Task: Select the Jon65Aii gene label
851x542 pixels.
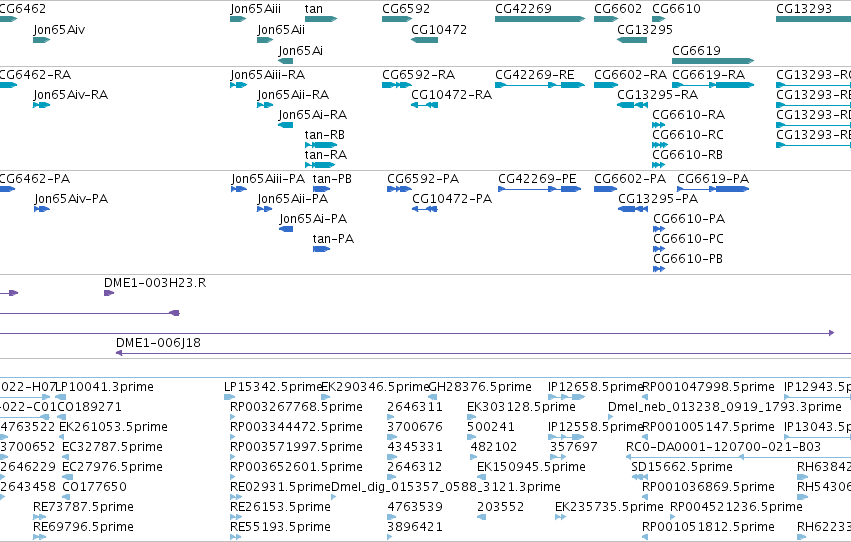Action: (x=281, y=29)
